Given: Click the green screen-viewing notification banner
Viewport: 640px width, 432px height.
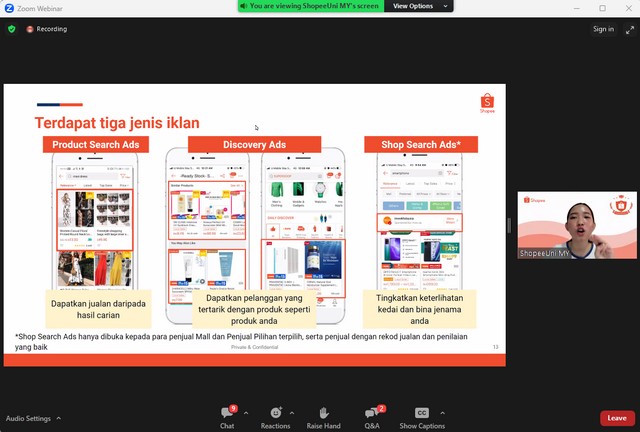Looking at the screenshot, I should (x=312, y=6).
